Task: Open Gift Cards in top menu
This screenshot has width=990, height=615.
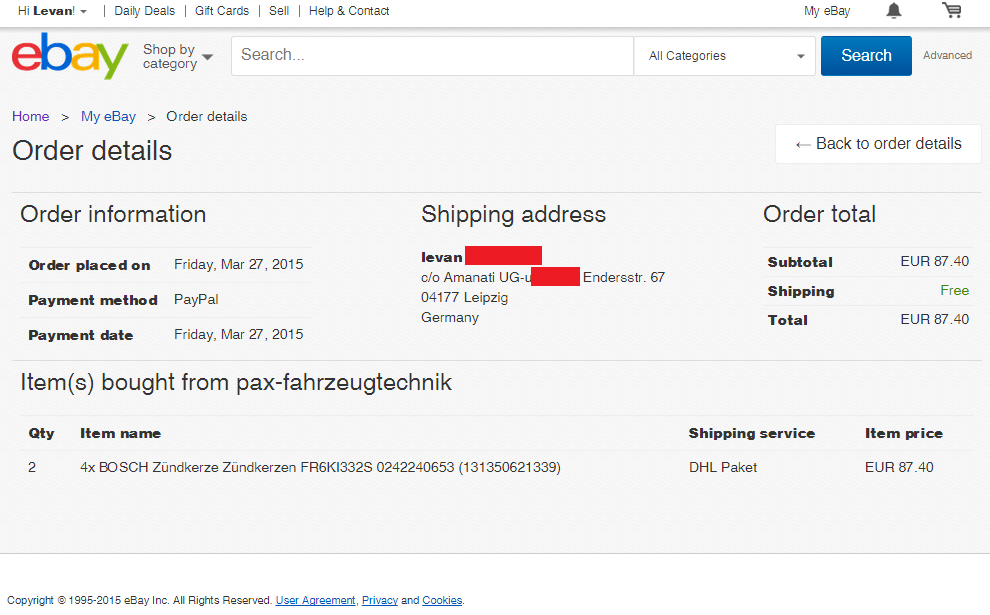Action: 222,11
